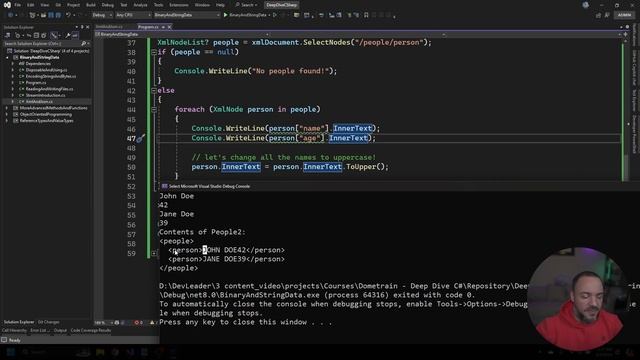The width and height of the screenshot is (640, 360).
Task: Collapse the foreach block on line 44
Action: point(154,109)
